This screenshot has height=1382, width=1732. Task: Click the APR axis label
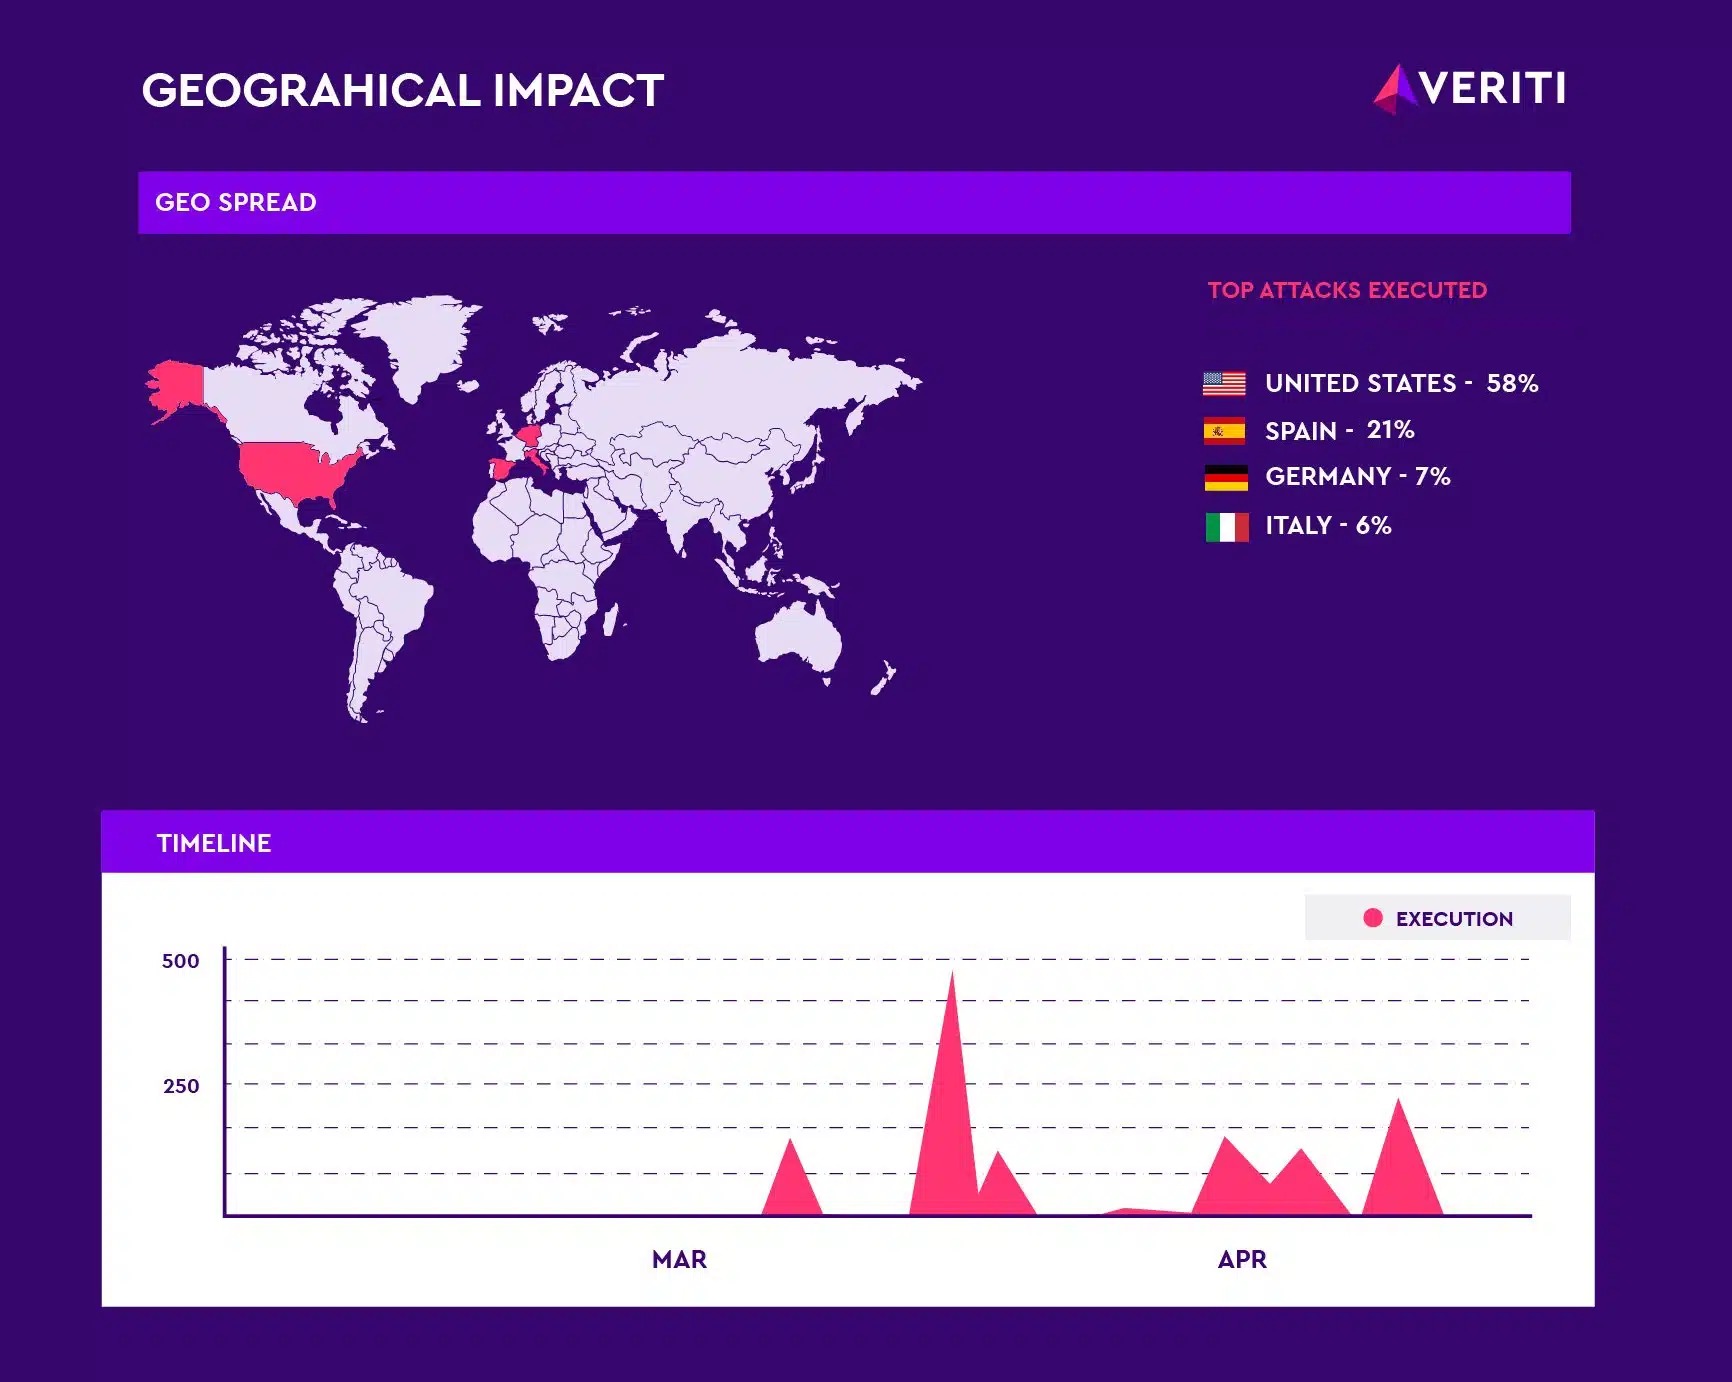click(1242, 1259)
